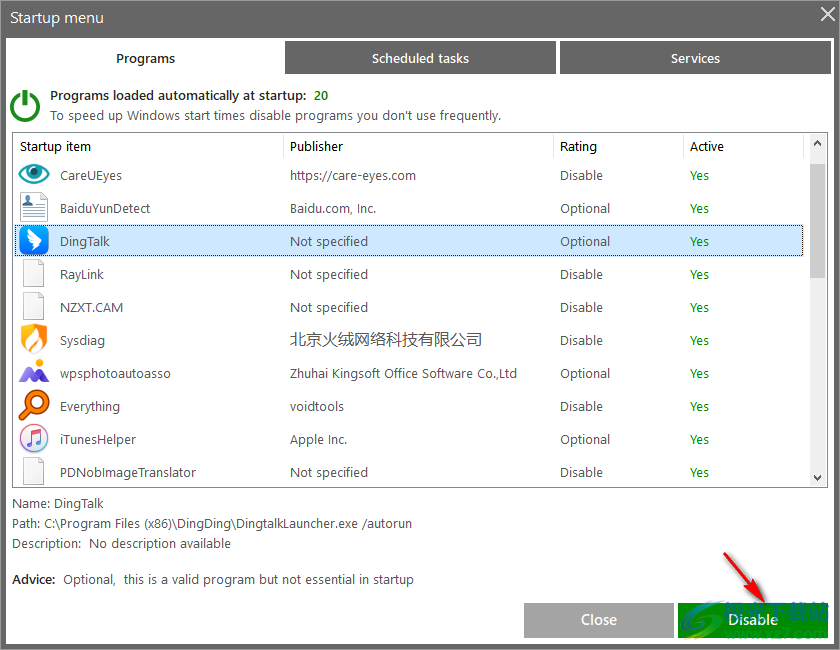Open the Scheduled tasks tab
Image resolution: width=840 pixels, height=650 pixels.
pyautogui.click(x=420, y=58)
